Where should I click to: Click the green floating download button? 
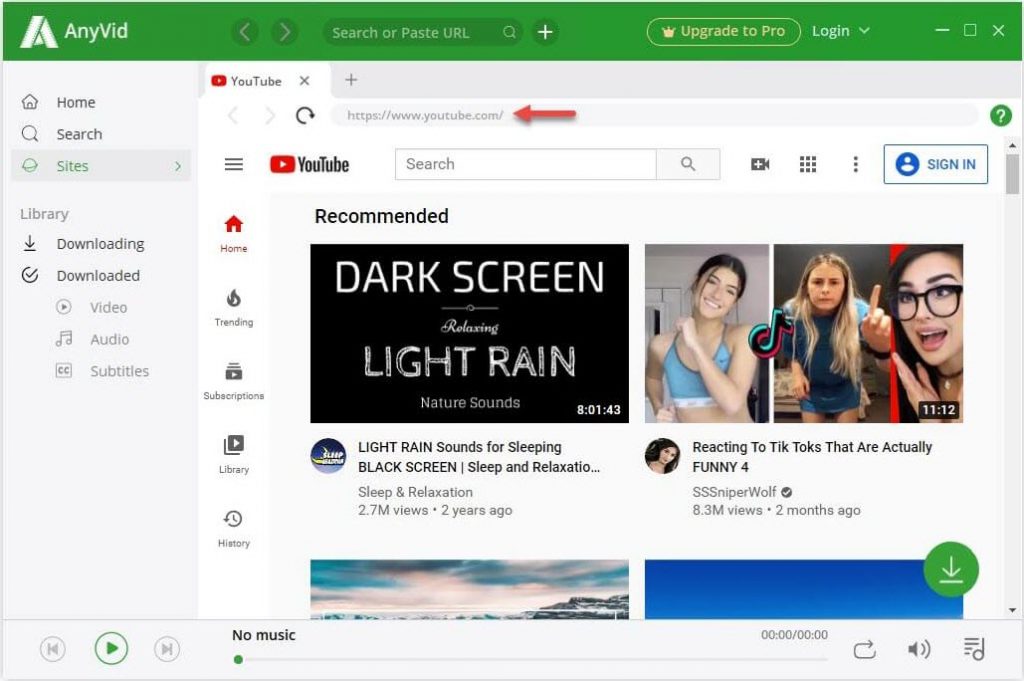(951, 569)
